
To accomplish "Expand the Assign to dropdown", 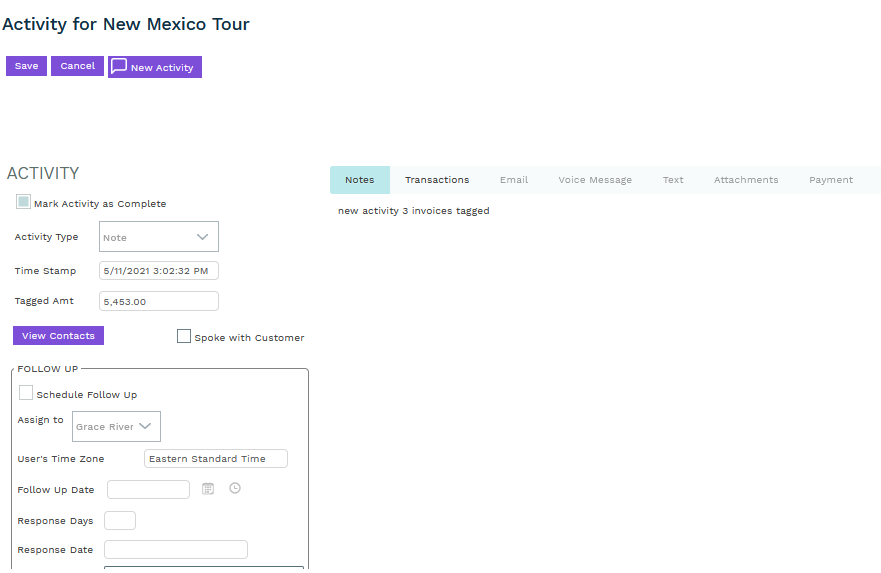I will (x=117, y=427).
